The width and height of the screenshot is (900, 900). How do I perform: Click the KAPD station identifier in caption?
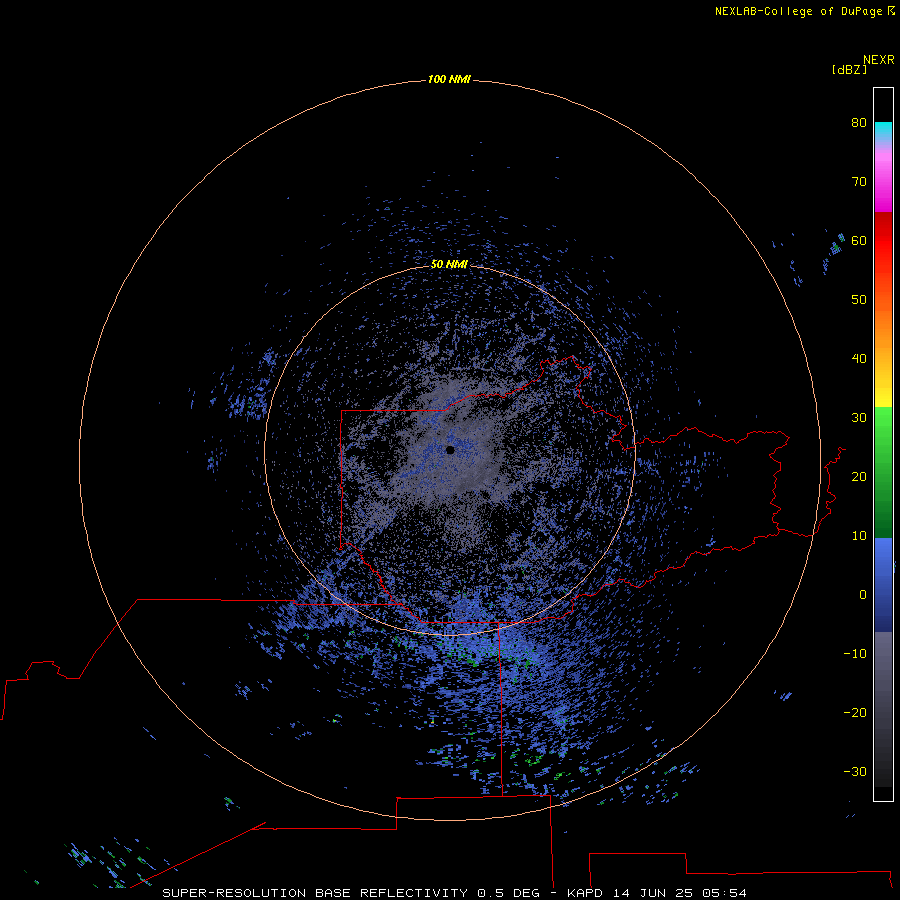(x=585, y=893)
